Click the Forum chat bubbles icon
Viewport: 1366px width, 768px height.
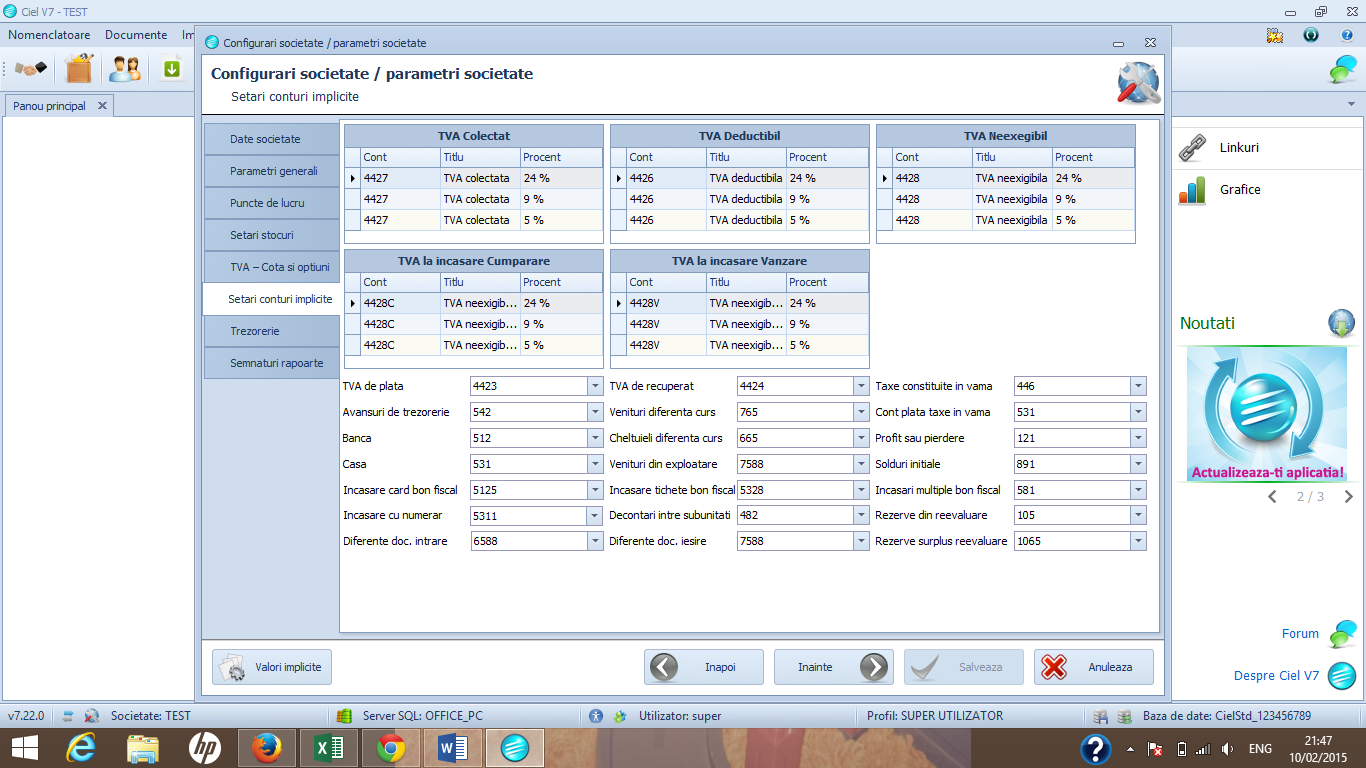[x=1342, y=633]
